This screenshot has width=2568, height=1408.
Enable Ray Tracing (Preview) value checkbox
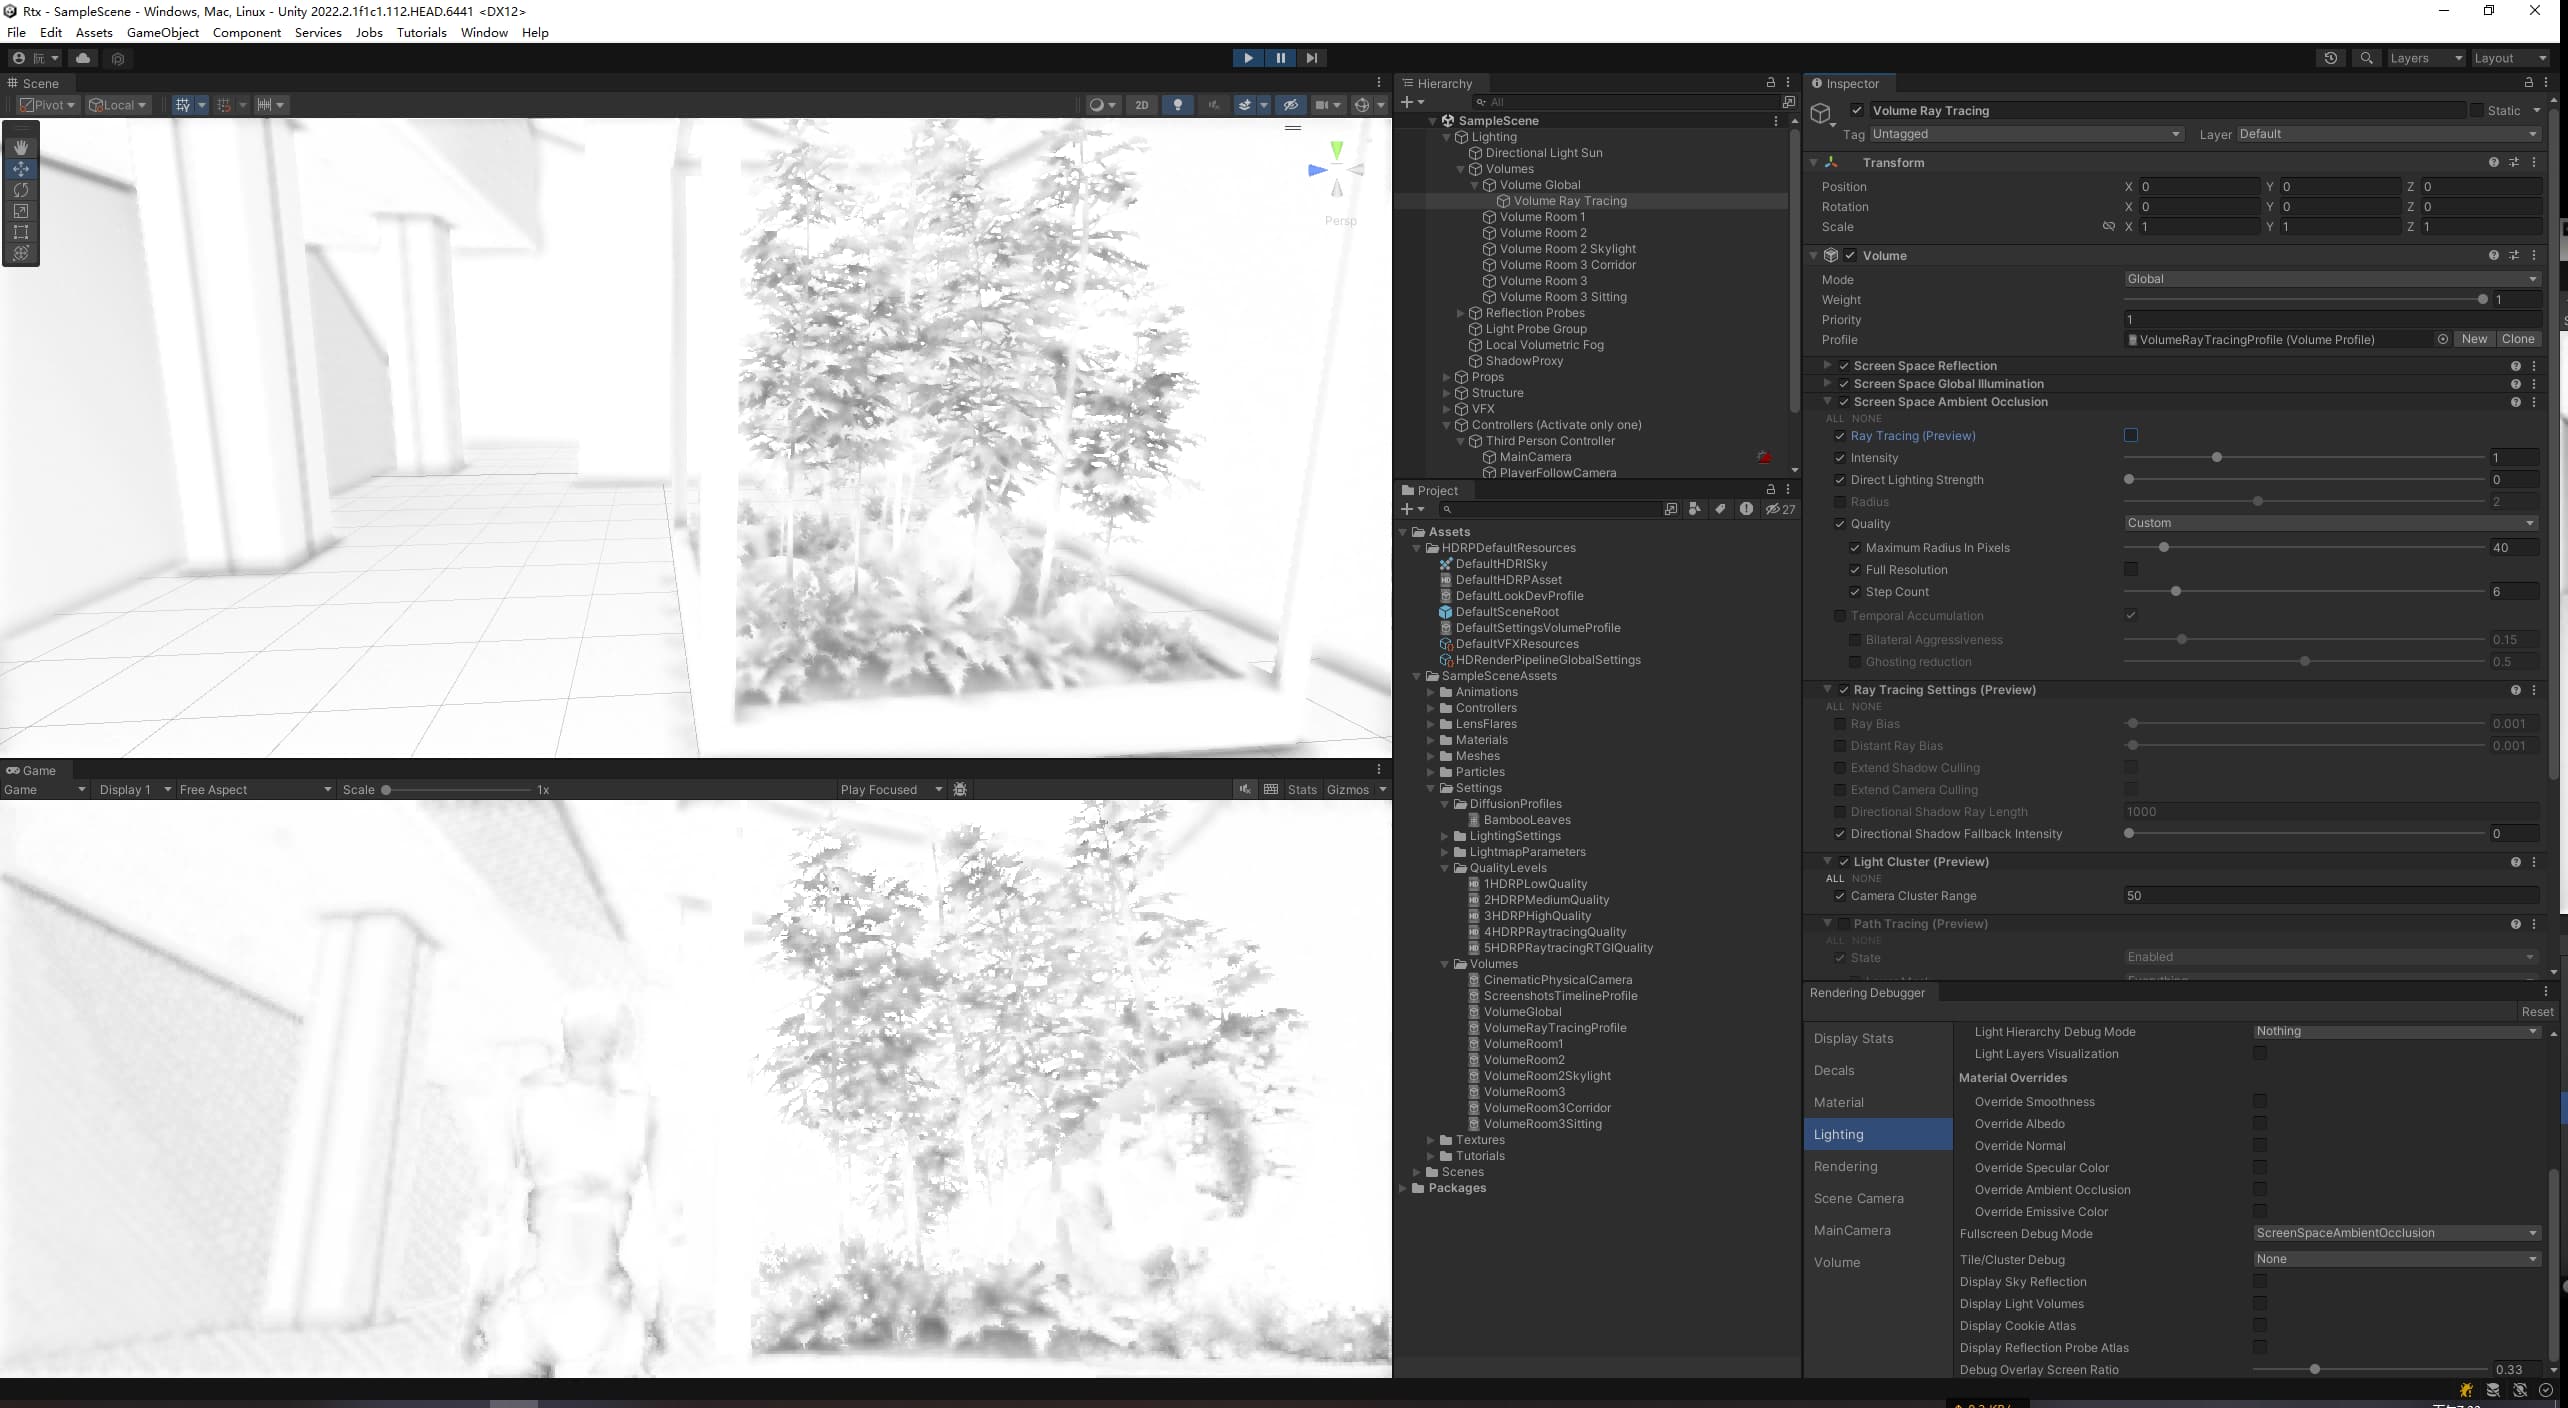(2131, 435)
